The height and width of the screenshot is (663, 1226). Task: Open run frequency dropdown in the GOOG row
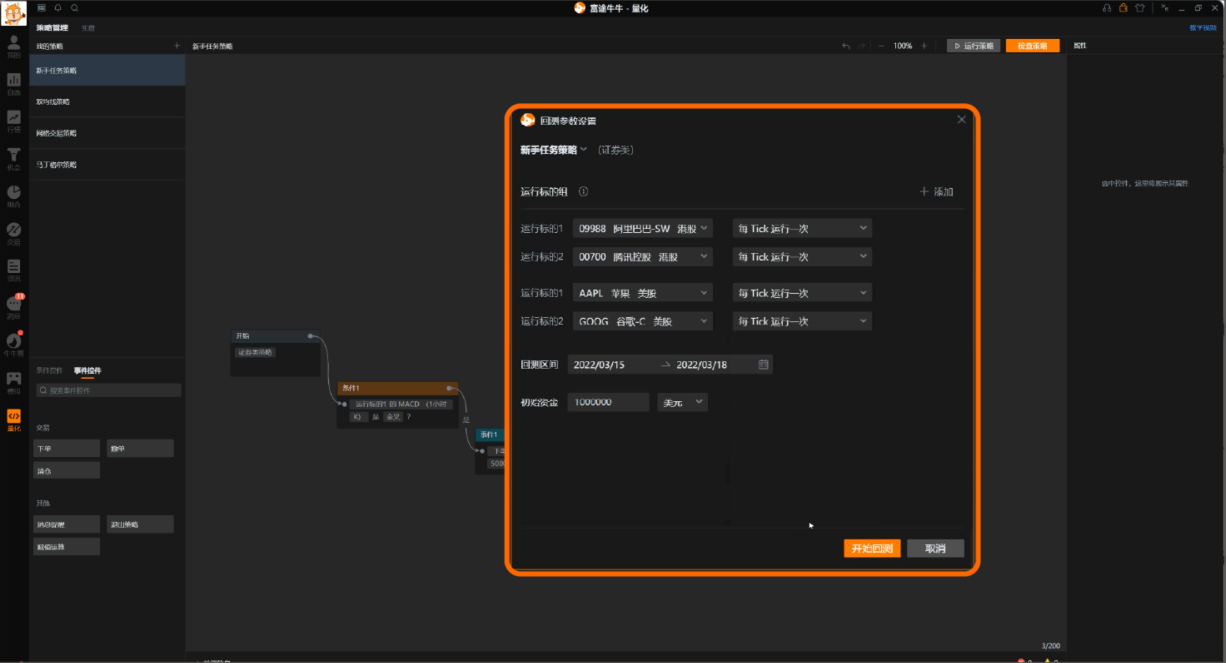click(x=802, y=321)
